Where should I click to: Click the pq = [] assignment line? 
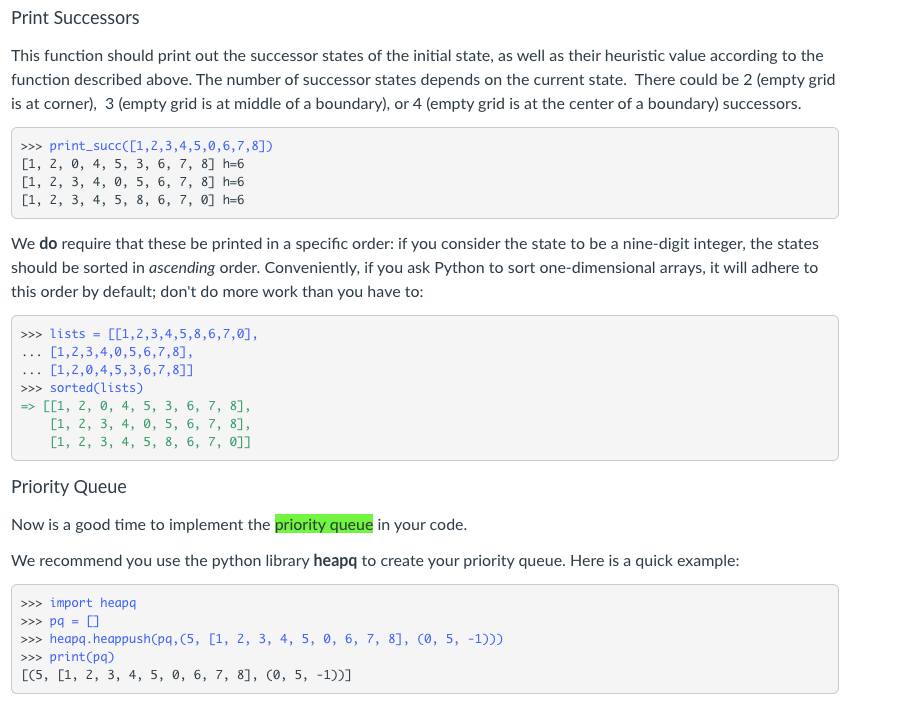(60, 621)
